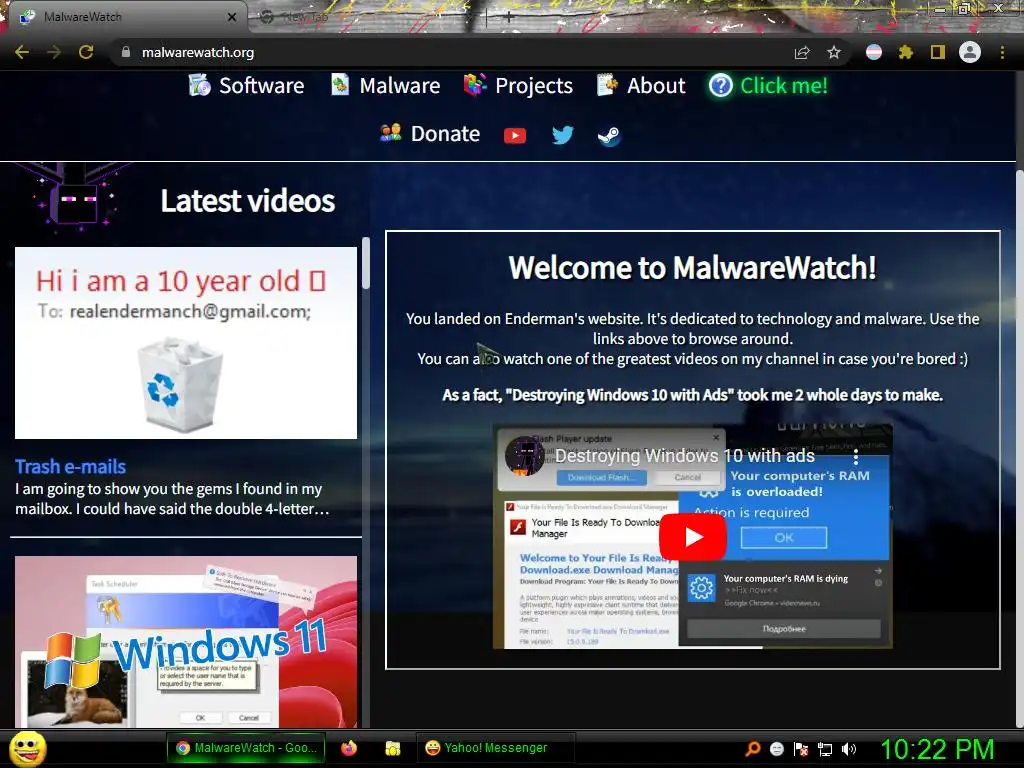Open the About page
Viewport: 1024px width, 768px height.
click(x=641, y=86)
